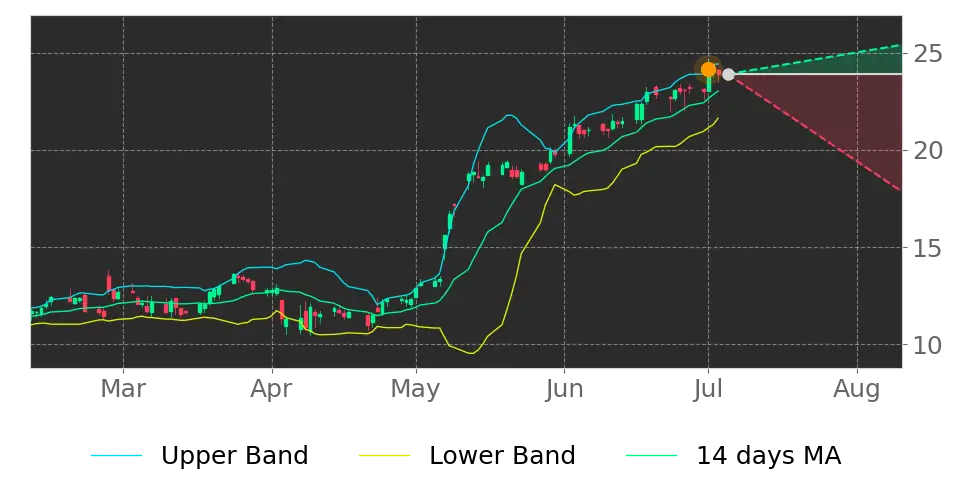Click the green 14 days MA legend line
Viewport: 972px width, 486px height.
pos(652,456)
